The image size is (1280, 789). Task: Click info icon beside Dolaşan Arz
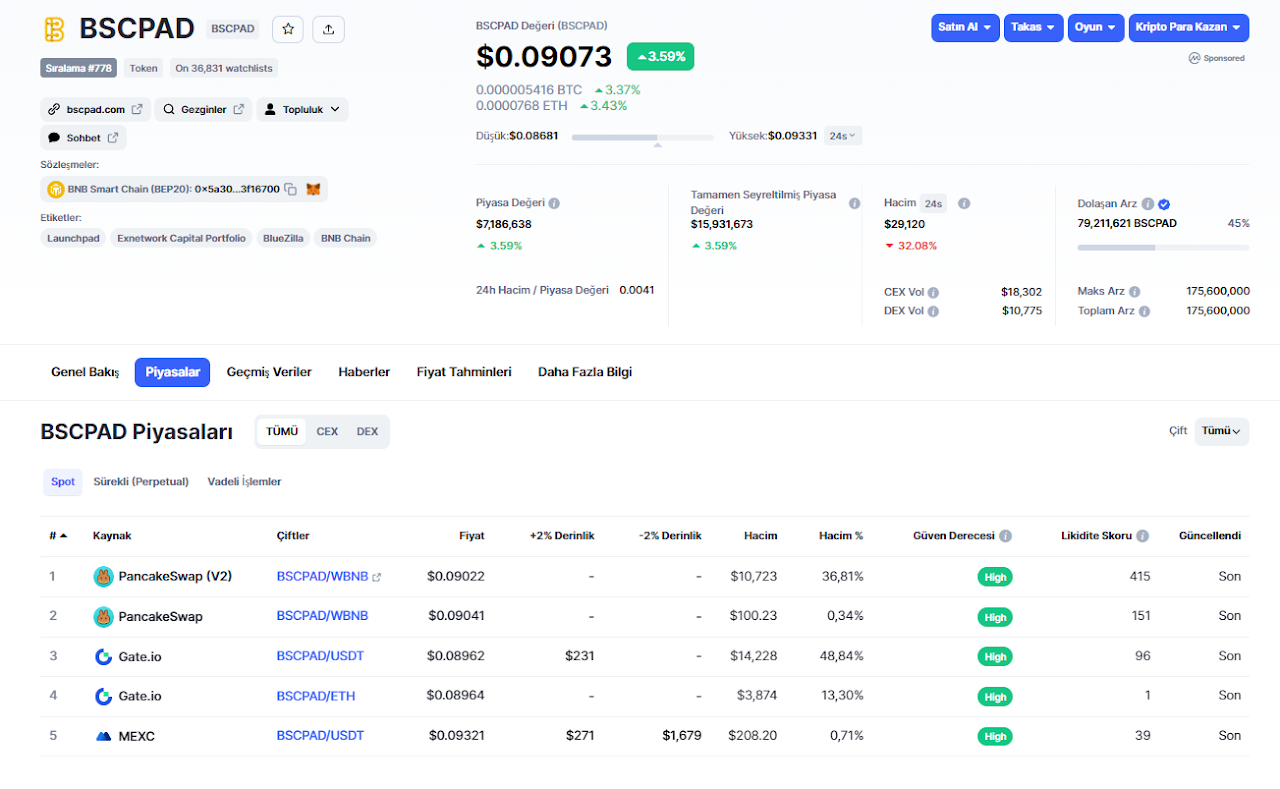(x=1148, y=203)
